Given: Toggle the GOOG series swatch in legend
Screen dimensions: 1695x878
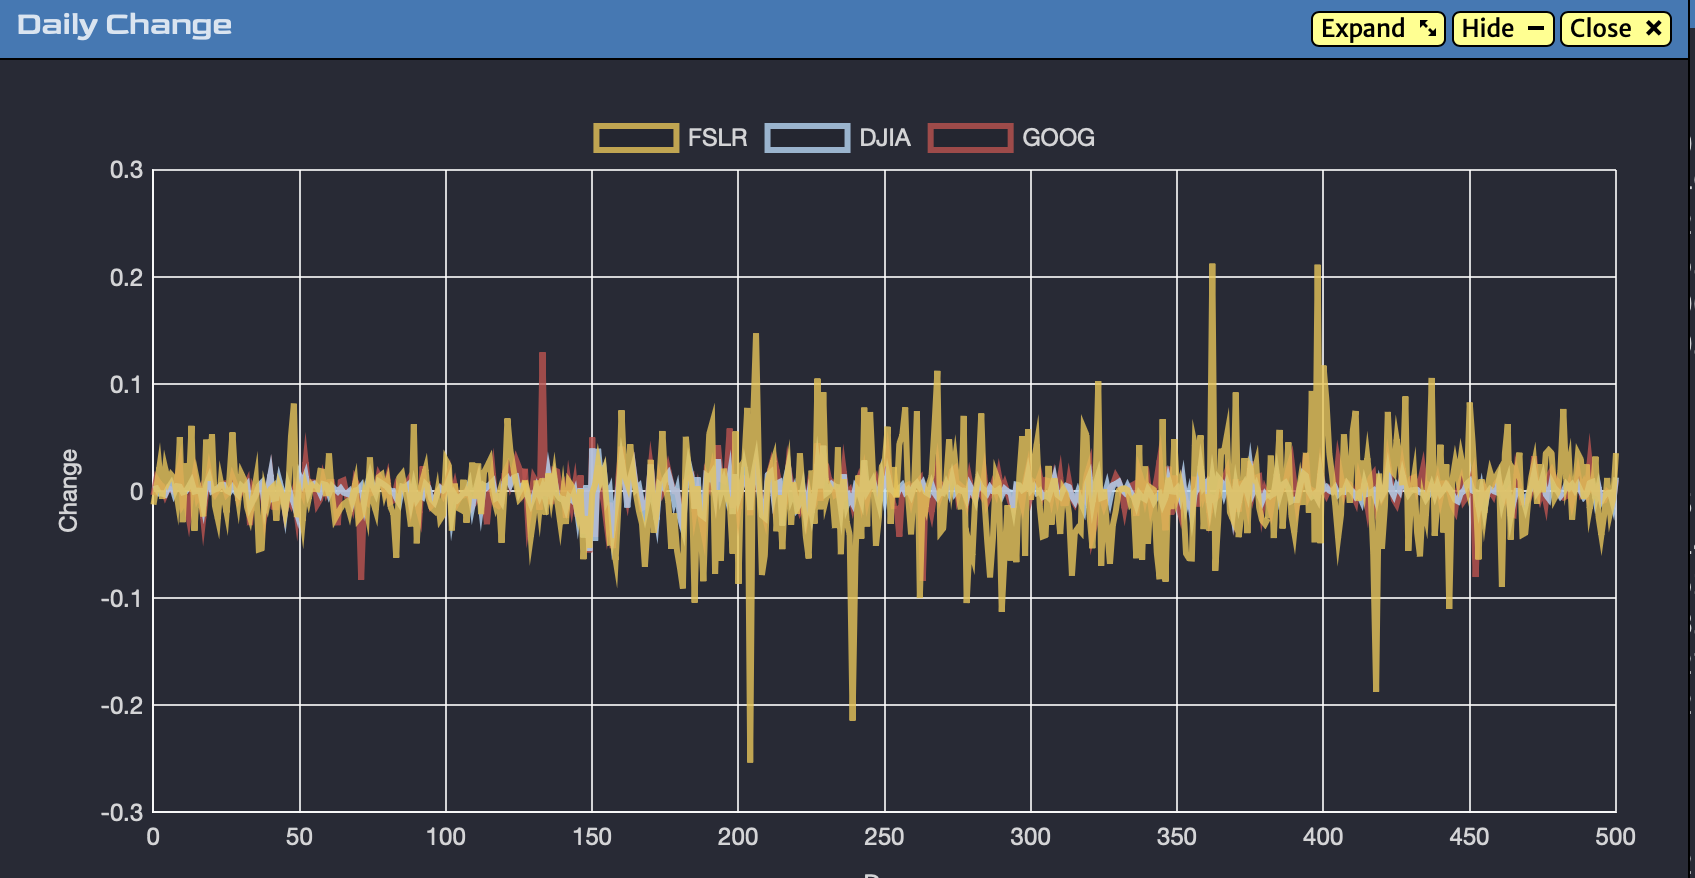Looking at the screenshot, I should [970, 138].
